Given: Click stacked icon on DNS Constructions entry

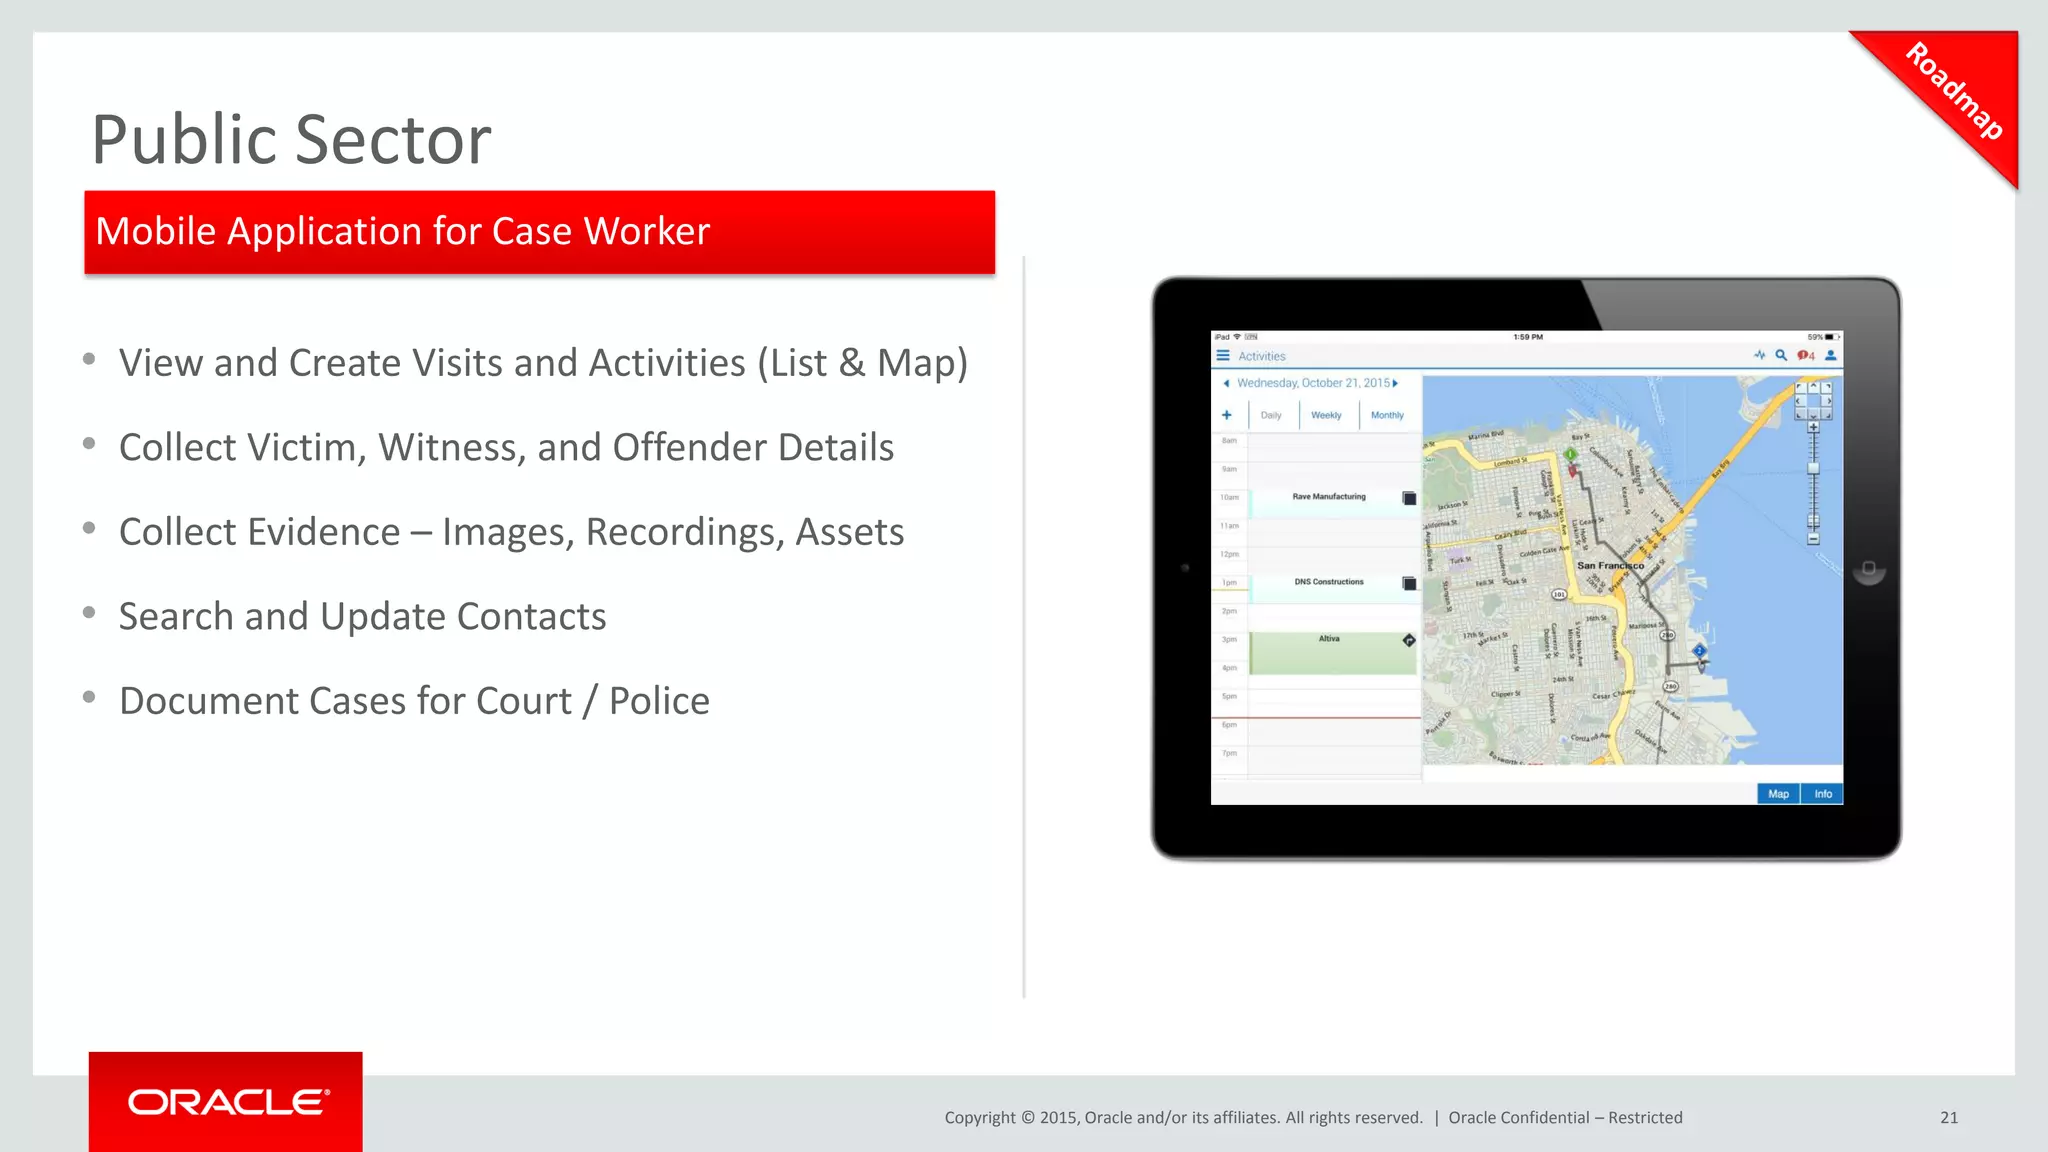Looking at the screenshot, I should pyautogui.click(x=1409, y=583).
